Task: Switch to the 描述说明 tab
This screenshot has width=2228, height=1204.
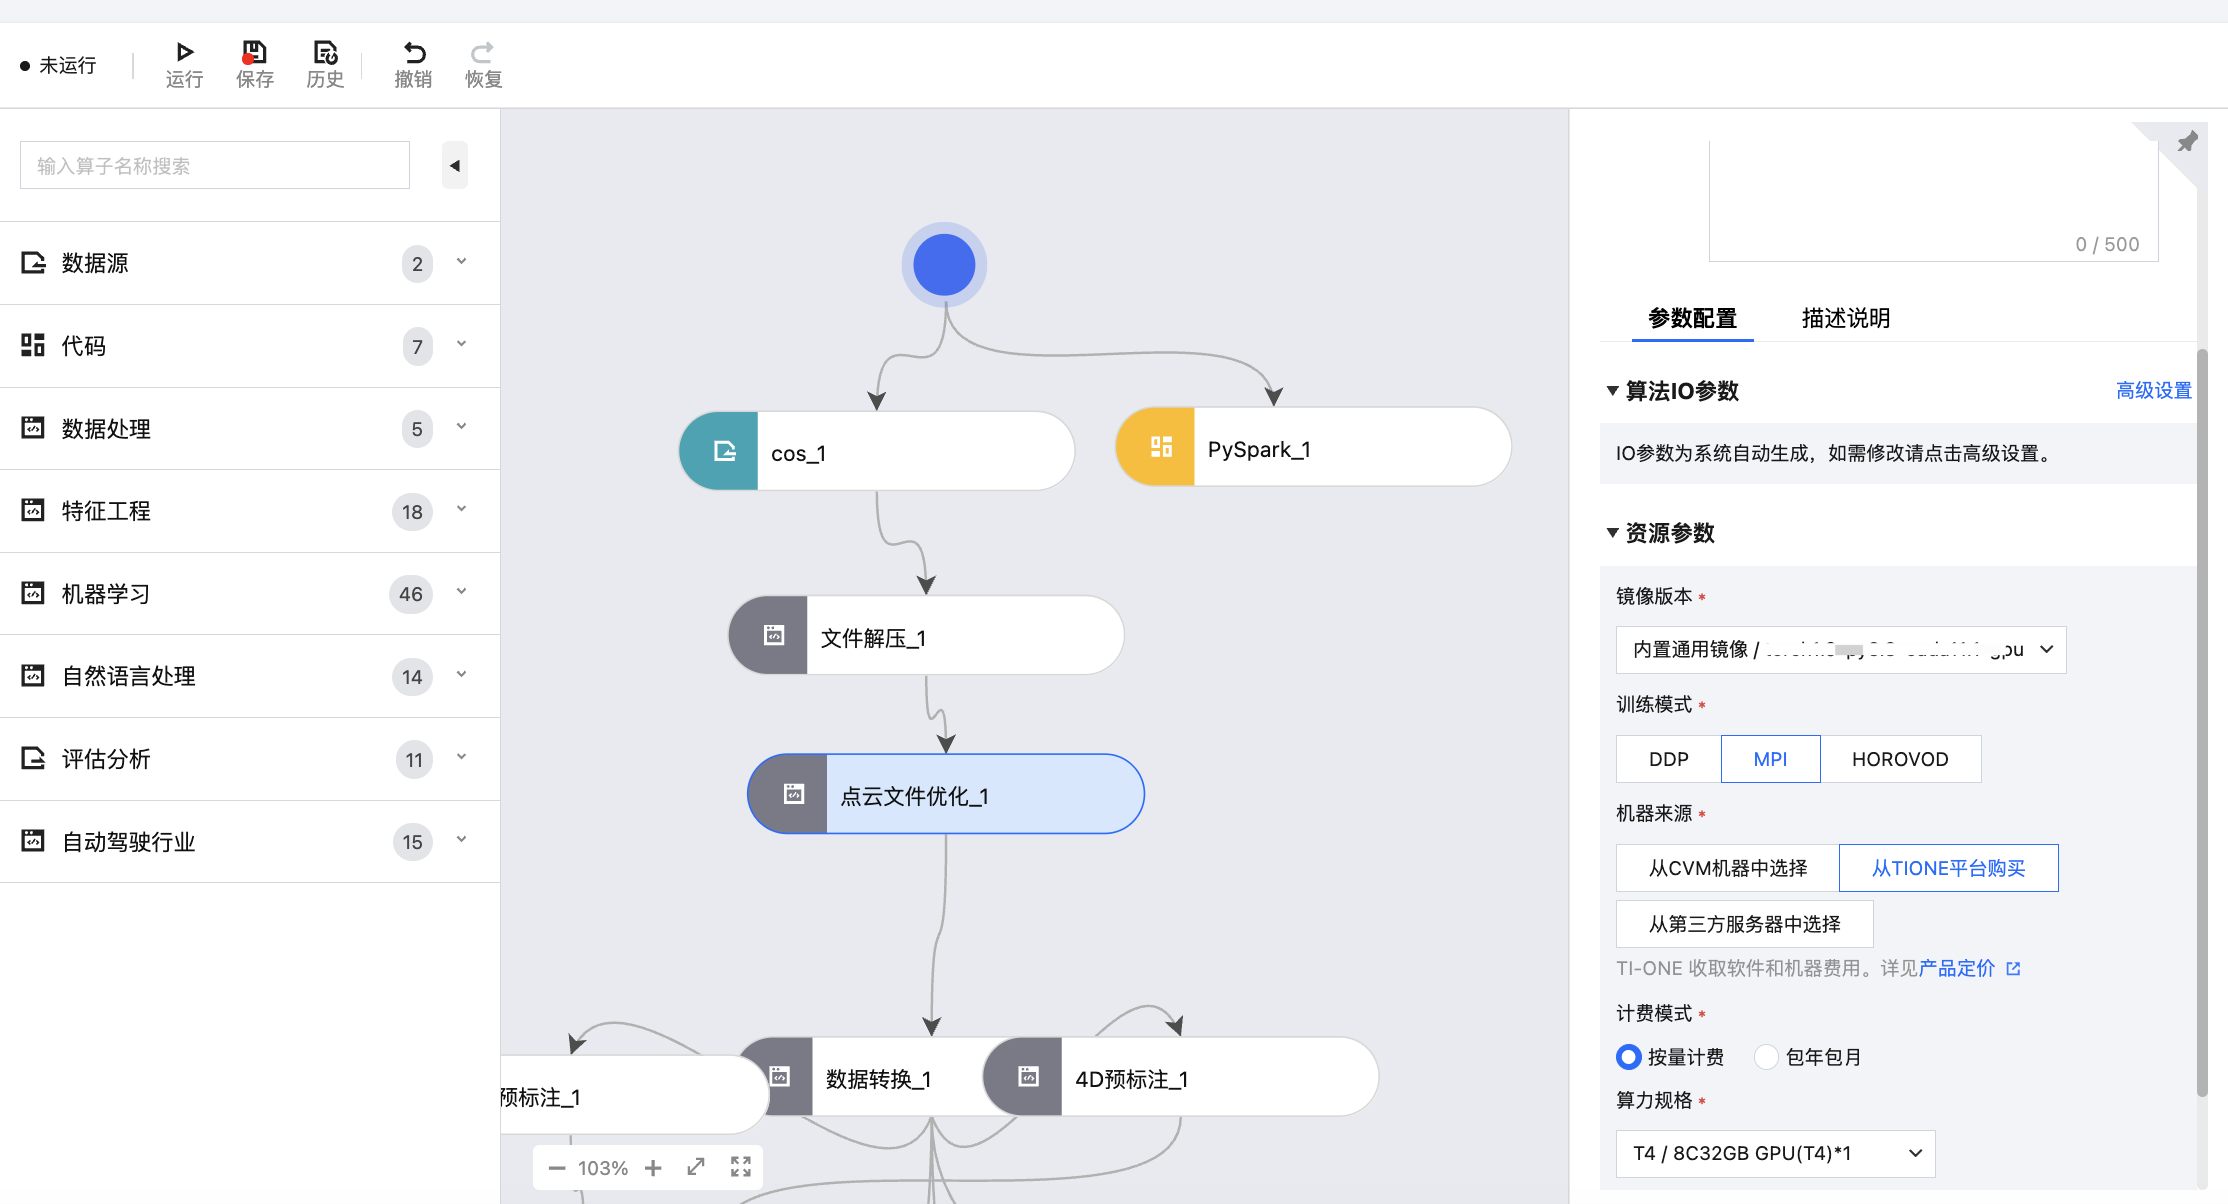Action: (x=1845, y=318)
